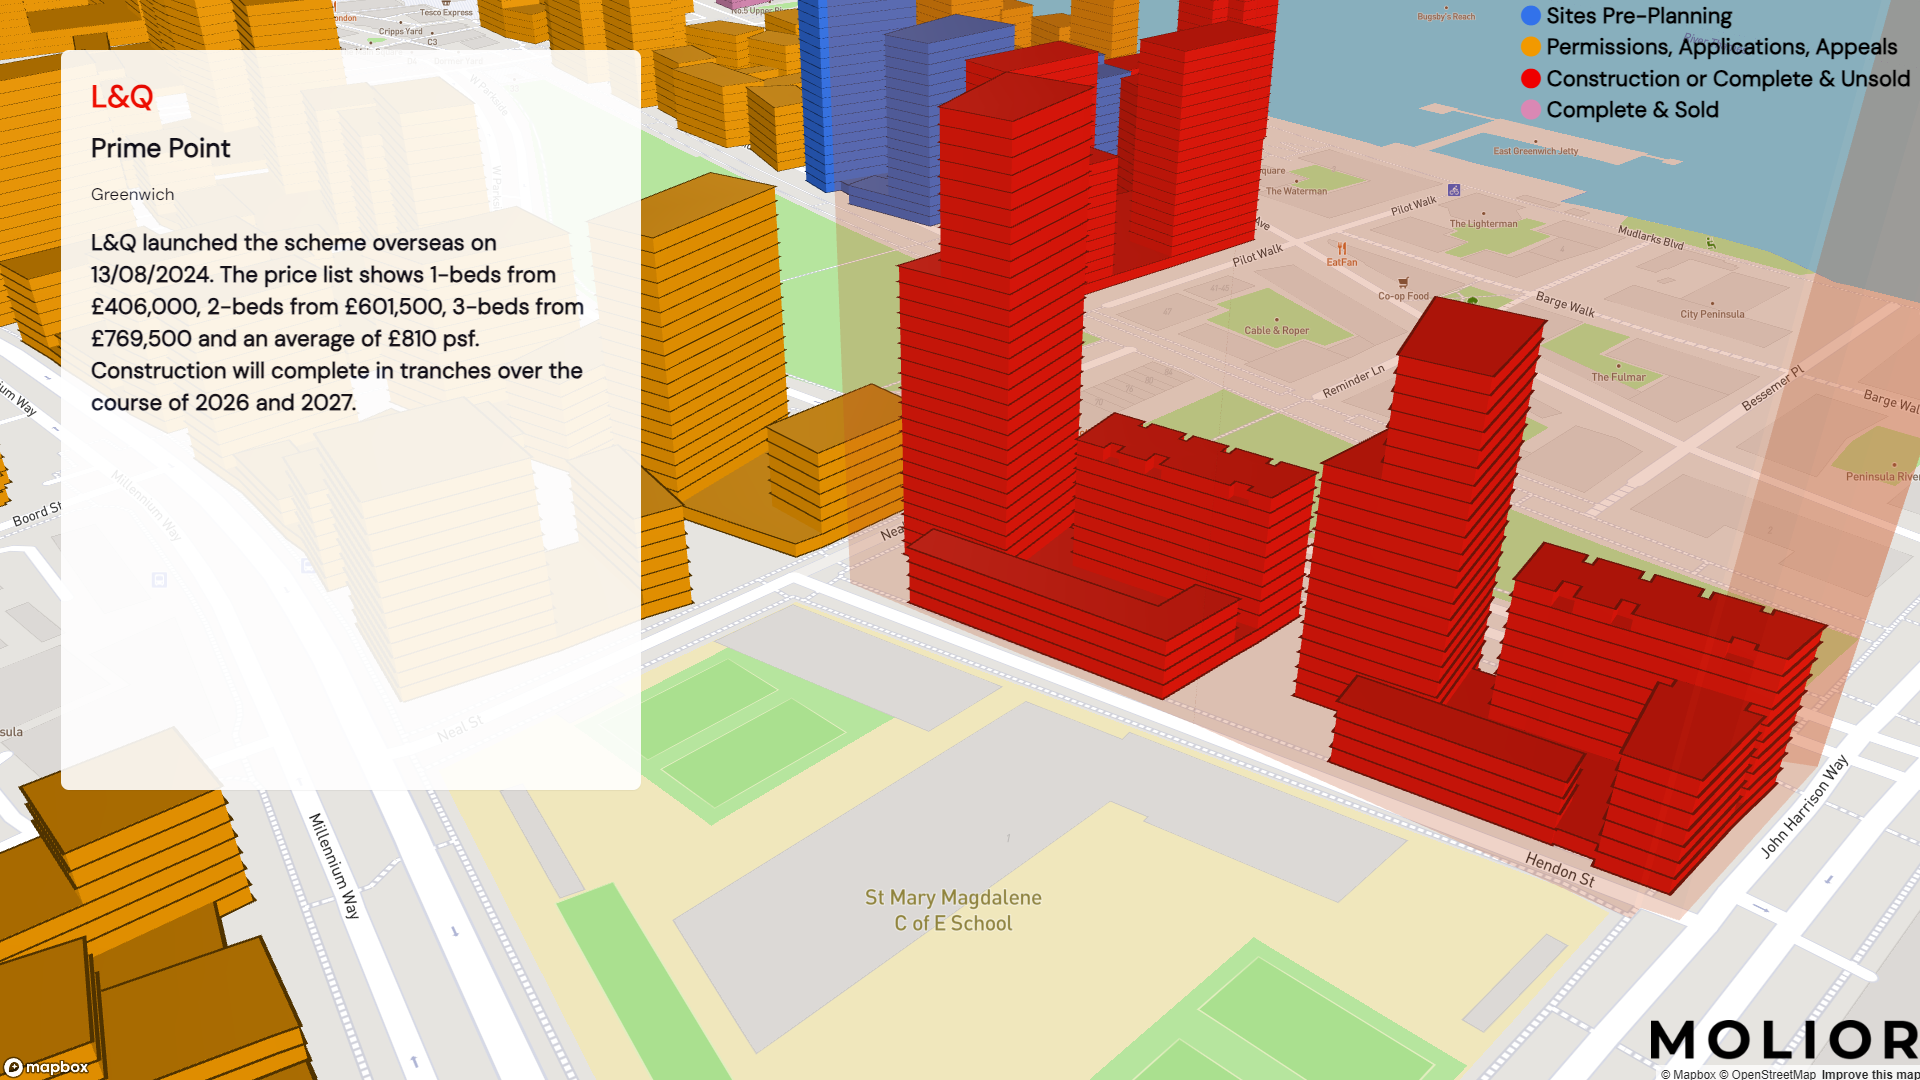Screen dimensions: 1920x1080
Task: Click the East Greenwich Jetty label
Action: (1535, 151)
